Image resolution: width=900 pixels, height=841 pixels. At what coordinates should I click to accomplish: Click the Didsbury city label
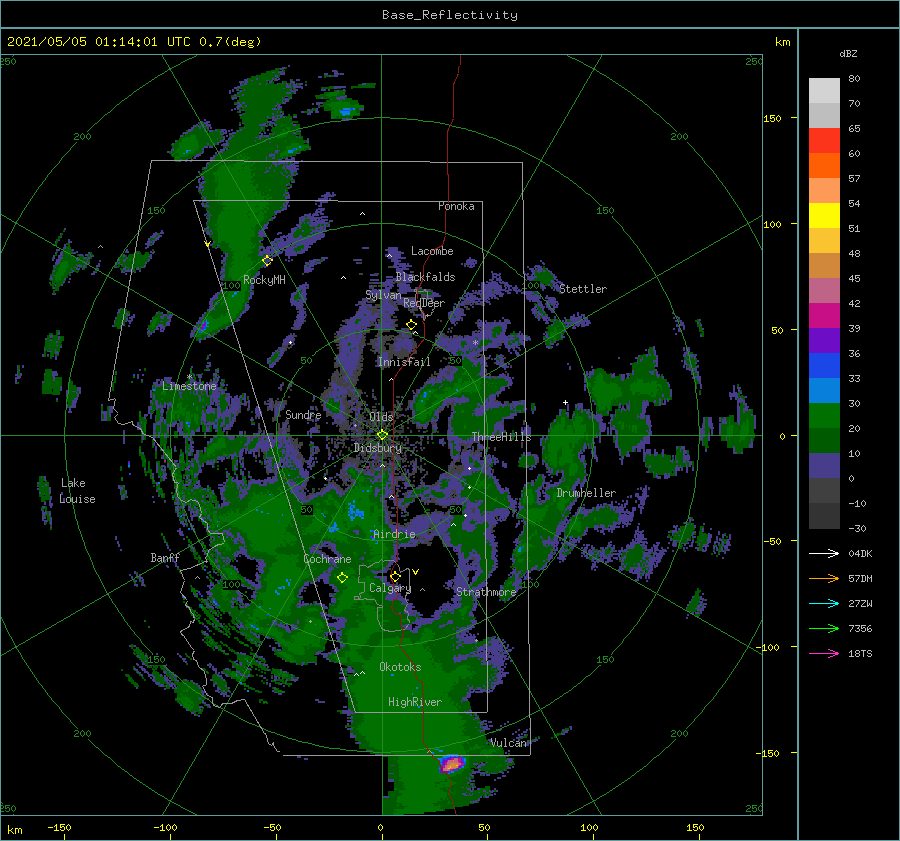(377, 448)
